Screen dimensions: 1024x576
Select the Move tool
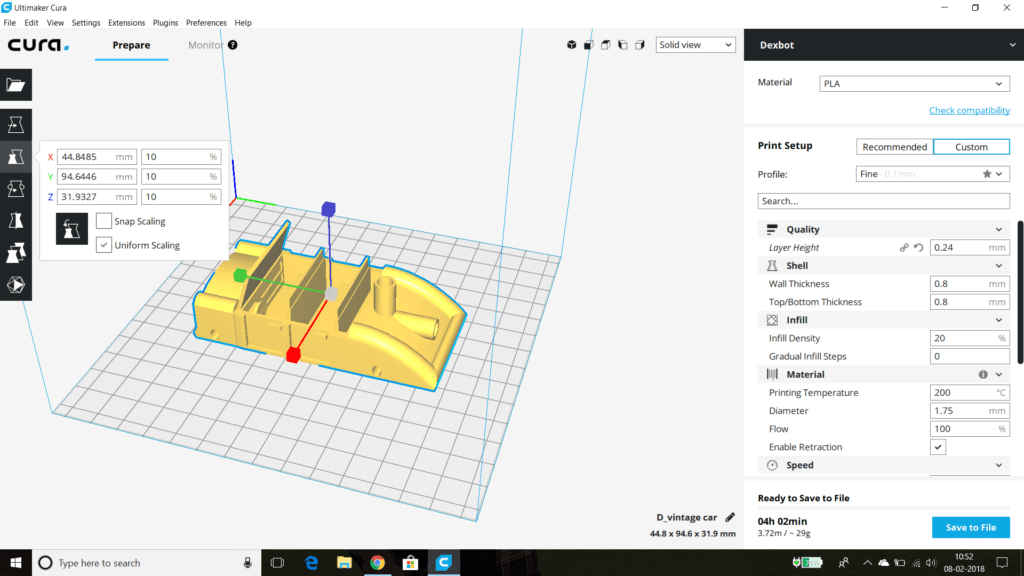pos(16,124)
